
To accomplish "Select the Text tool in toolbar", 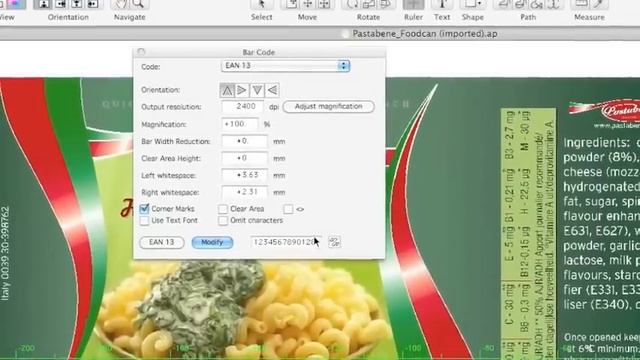I will click(442, 4).
